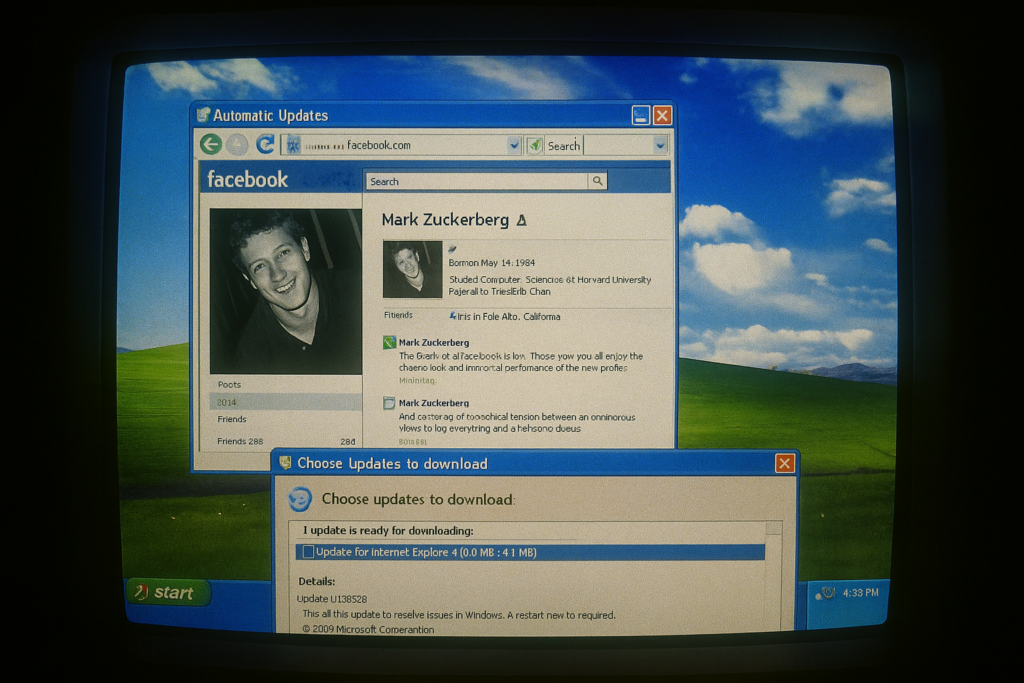
Task: Click the Update U138528 details text
Action: tap(332, 599)
